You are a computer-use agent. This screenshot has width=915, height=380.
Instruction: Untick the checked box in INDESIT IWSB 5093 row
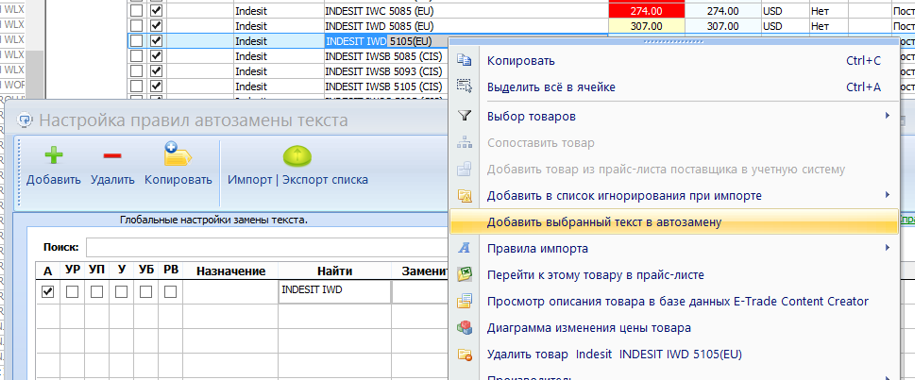coord(156,71)
